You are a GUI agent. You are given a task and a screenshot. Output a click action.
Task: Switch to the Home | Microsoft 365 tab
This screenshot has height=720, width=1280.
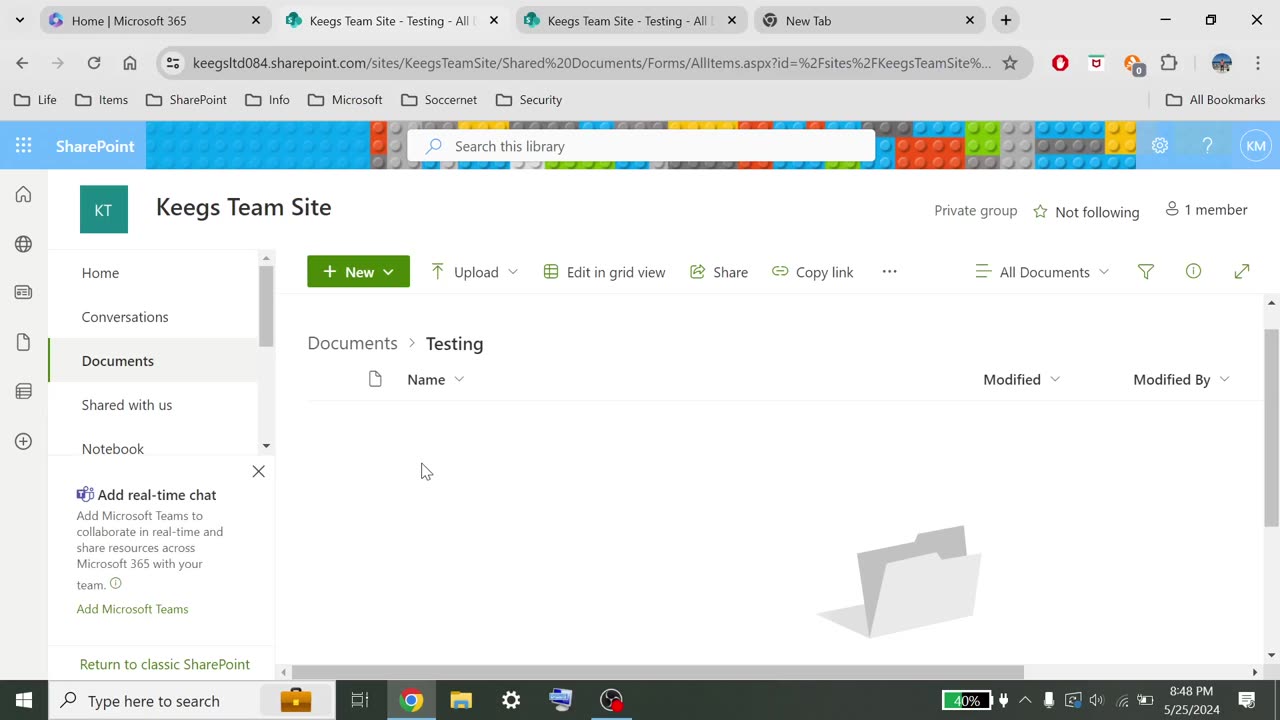tap(155, 20)
